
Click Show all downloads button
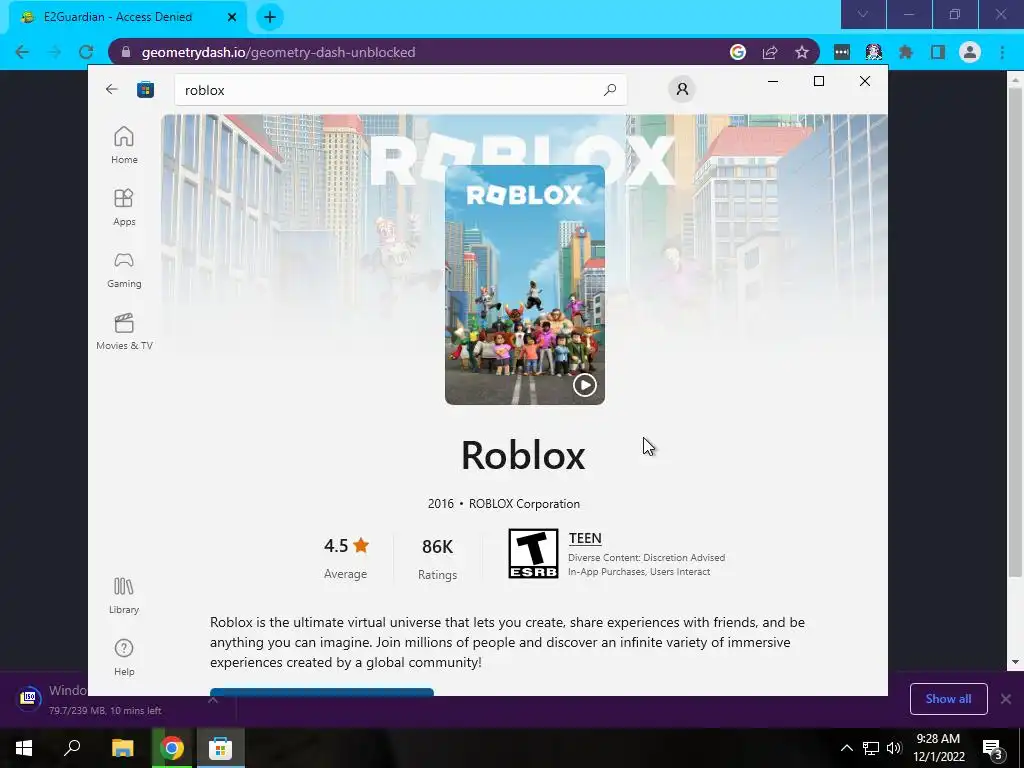click(948, 699)
